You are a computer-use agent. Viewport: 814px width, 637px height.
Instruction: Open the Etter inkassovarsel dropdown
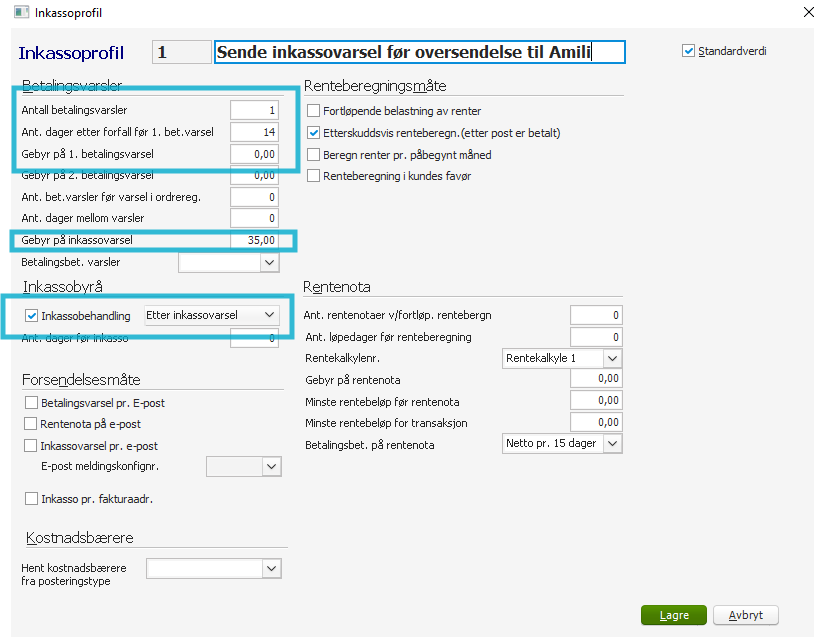(x=268, y=315)
